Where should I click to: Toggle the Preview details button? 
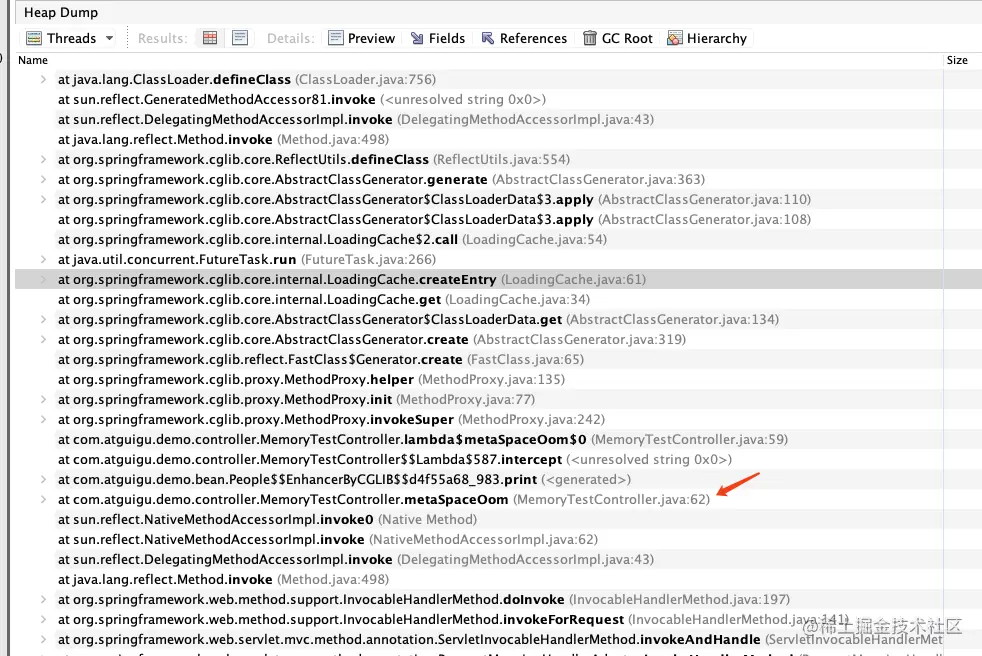pos(362,38)
